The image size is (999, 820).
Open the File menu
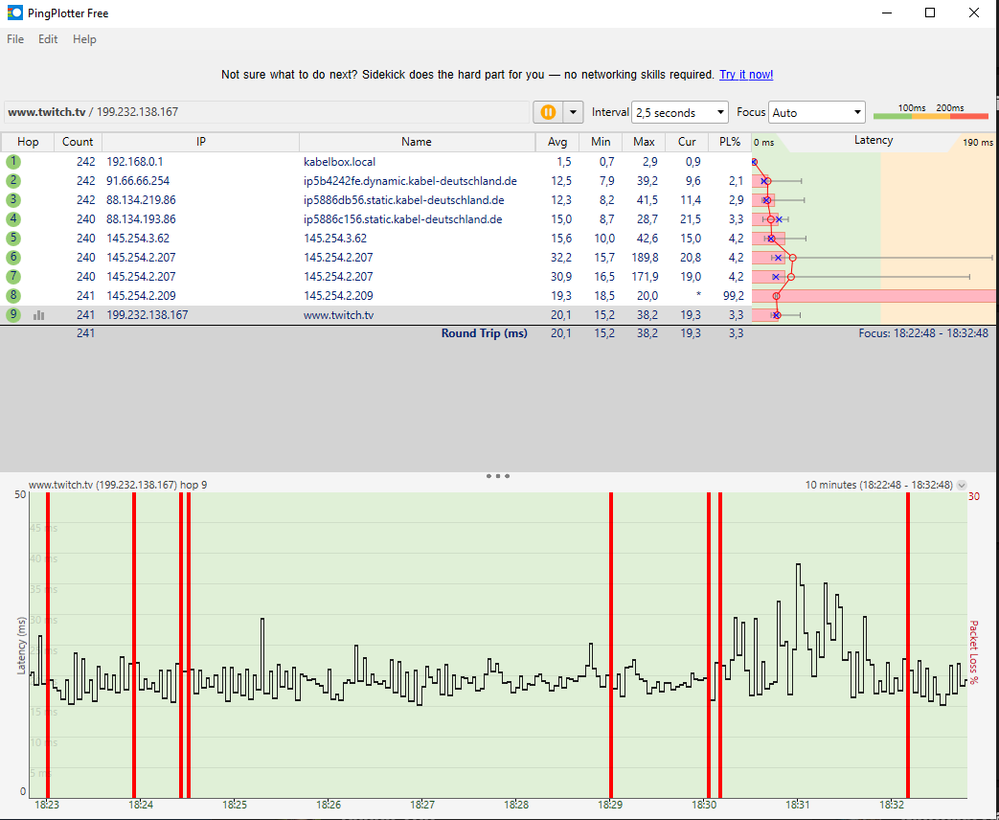pos(15,39)
